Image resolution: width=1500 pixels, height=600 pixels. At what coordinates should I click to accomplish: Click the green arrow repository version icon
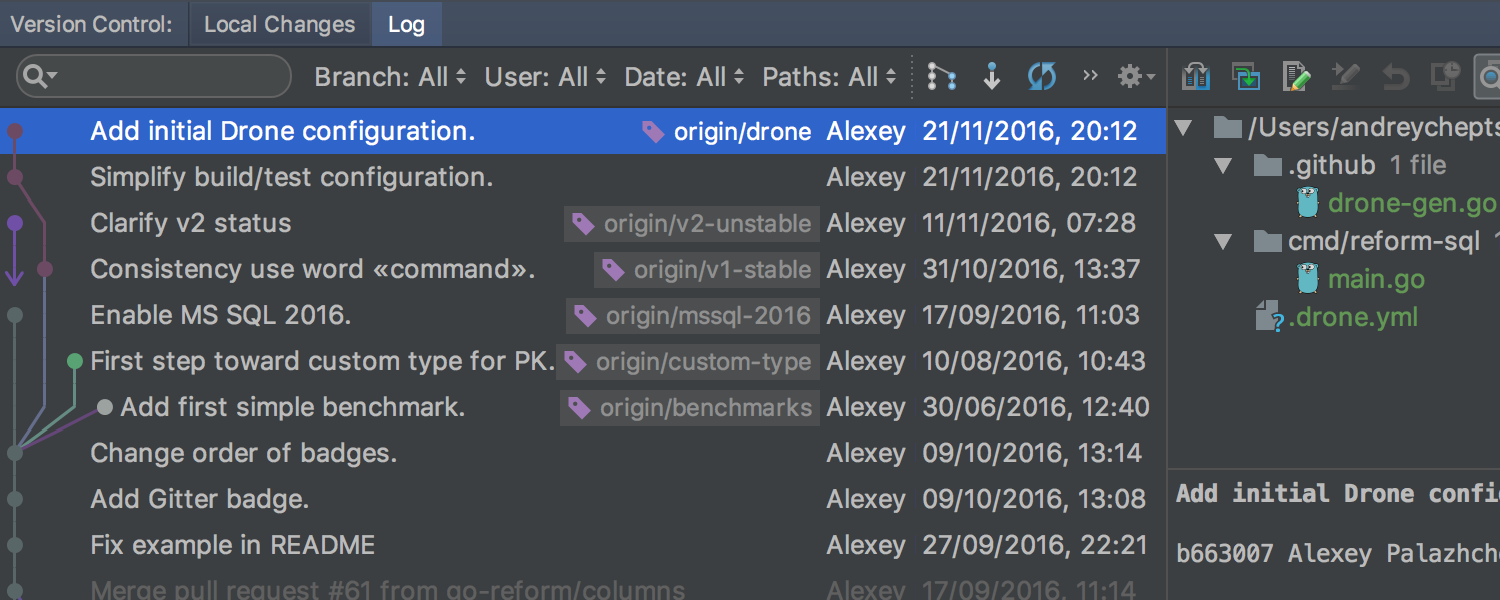click(x=1246, y=77)
